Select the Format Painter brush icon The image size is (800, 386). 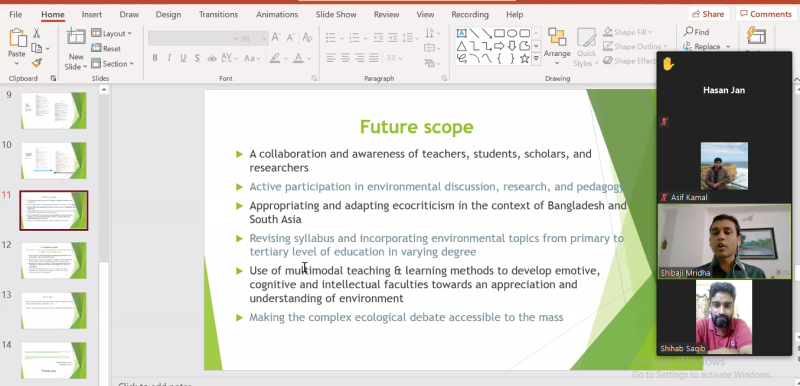click(37, 63)
